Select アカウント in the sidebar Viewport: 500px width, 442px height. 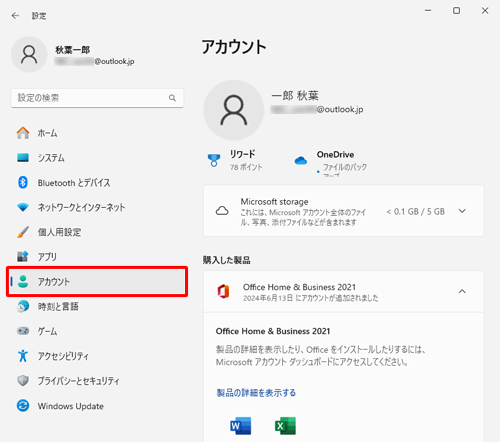click(x=97, y=282)
